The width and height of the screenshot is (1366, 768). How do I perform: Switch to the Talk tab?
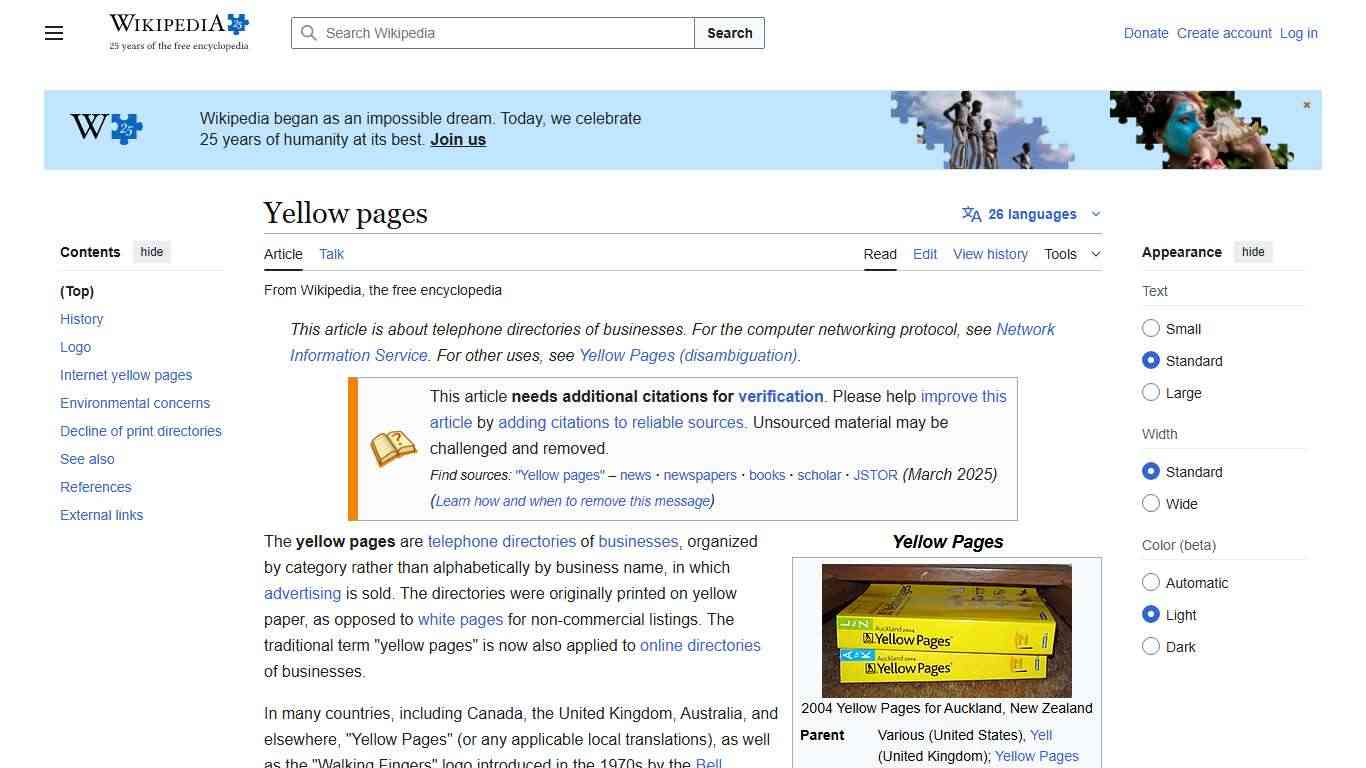[331, 254]
